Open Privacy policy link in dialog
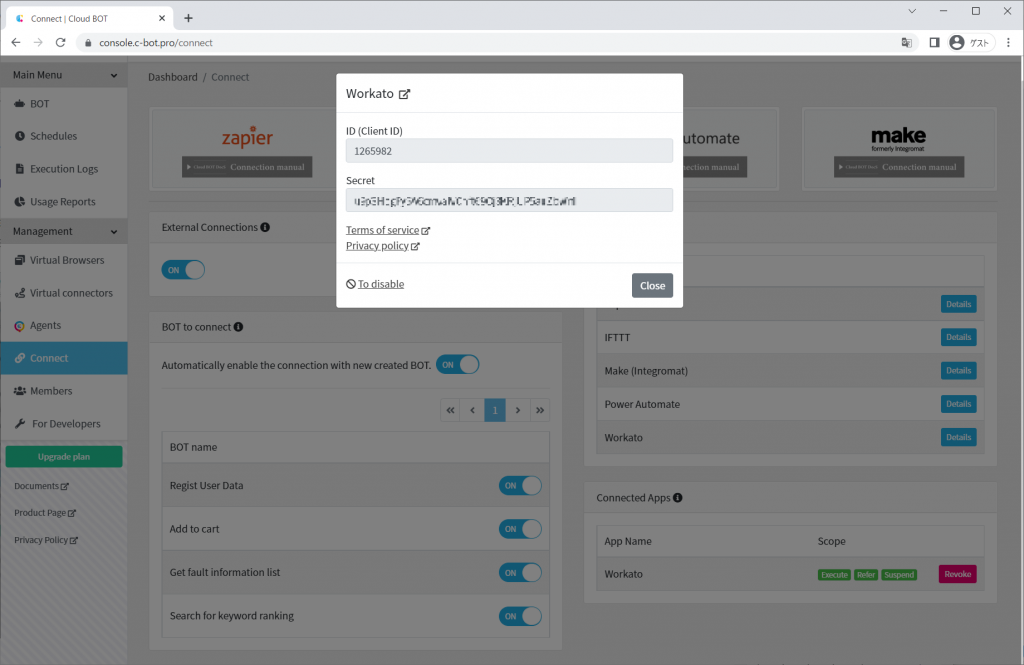This screenshot has width=1024, height=665. click(x=377, y=246)
